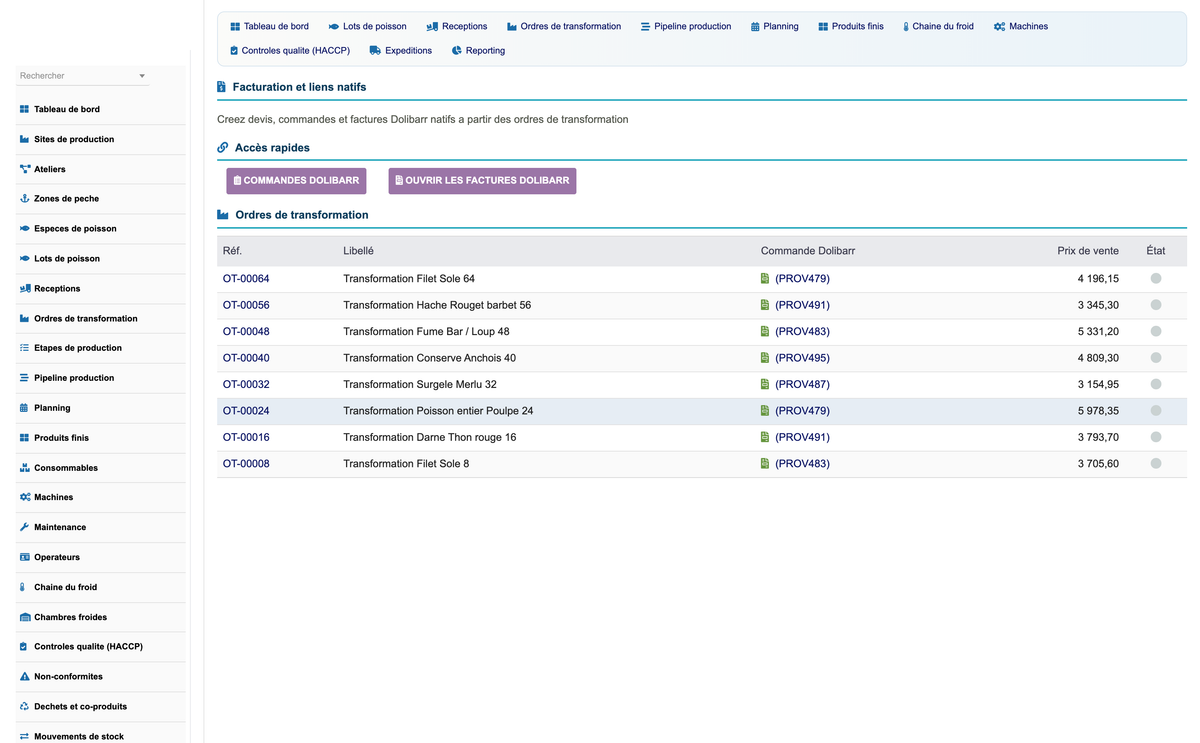Click the sidebar Produits finis icon
1200x743 pixels.
tap(24, 438)
